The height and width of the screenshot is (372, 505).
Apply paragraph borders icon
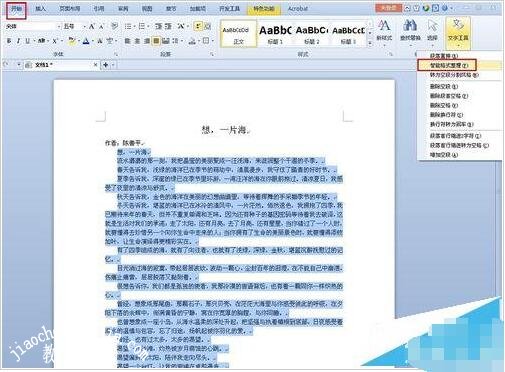tap(206, 41)
